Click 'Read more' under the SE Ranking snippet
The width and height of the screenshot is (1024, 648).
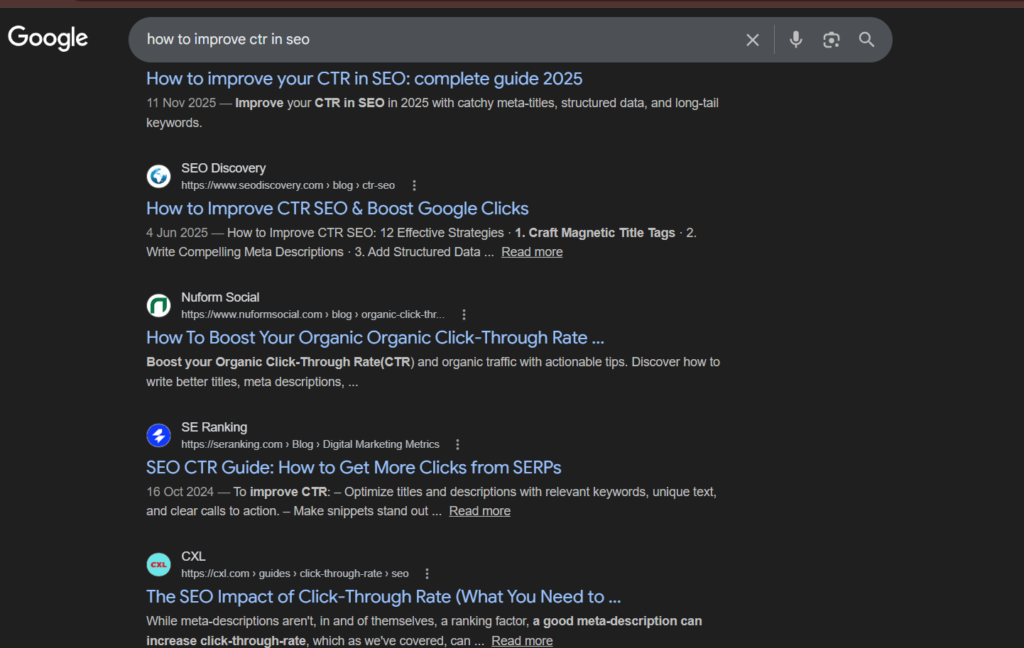(x=479, y=510)
